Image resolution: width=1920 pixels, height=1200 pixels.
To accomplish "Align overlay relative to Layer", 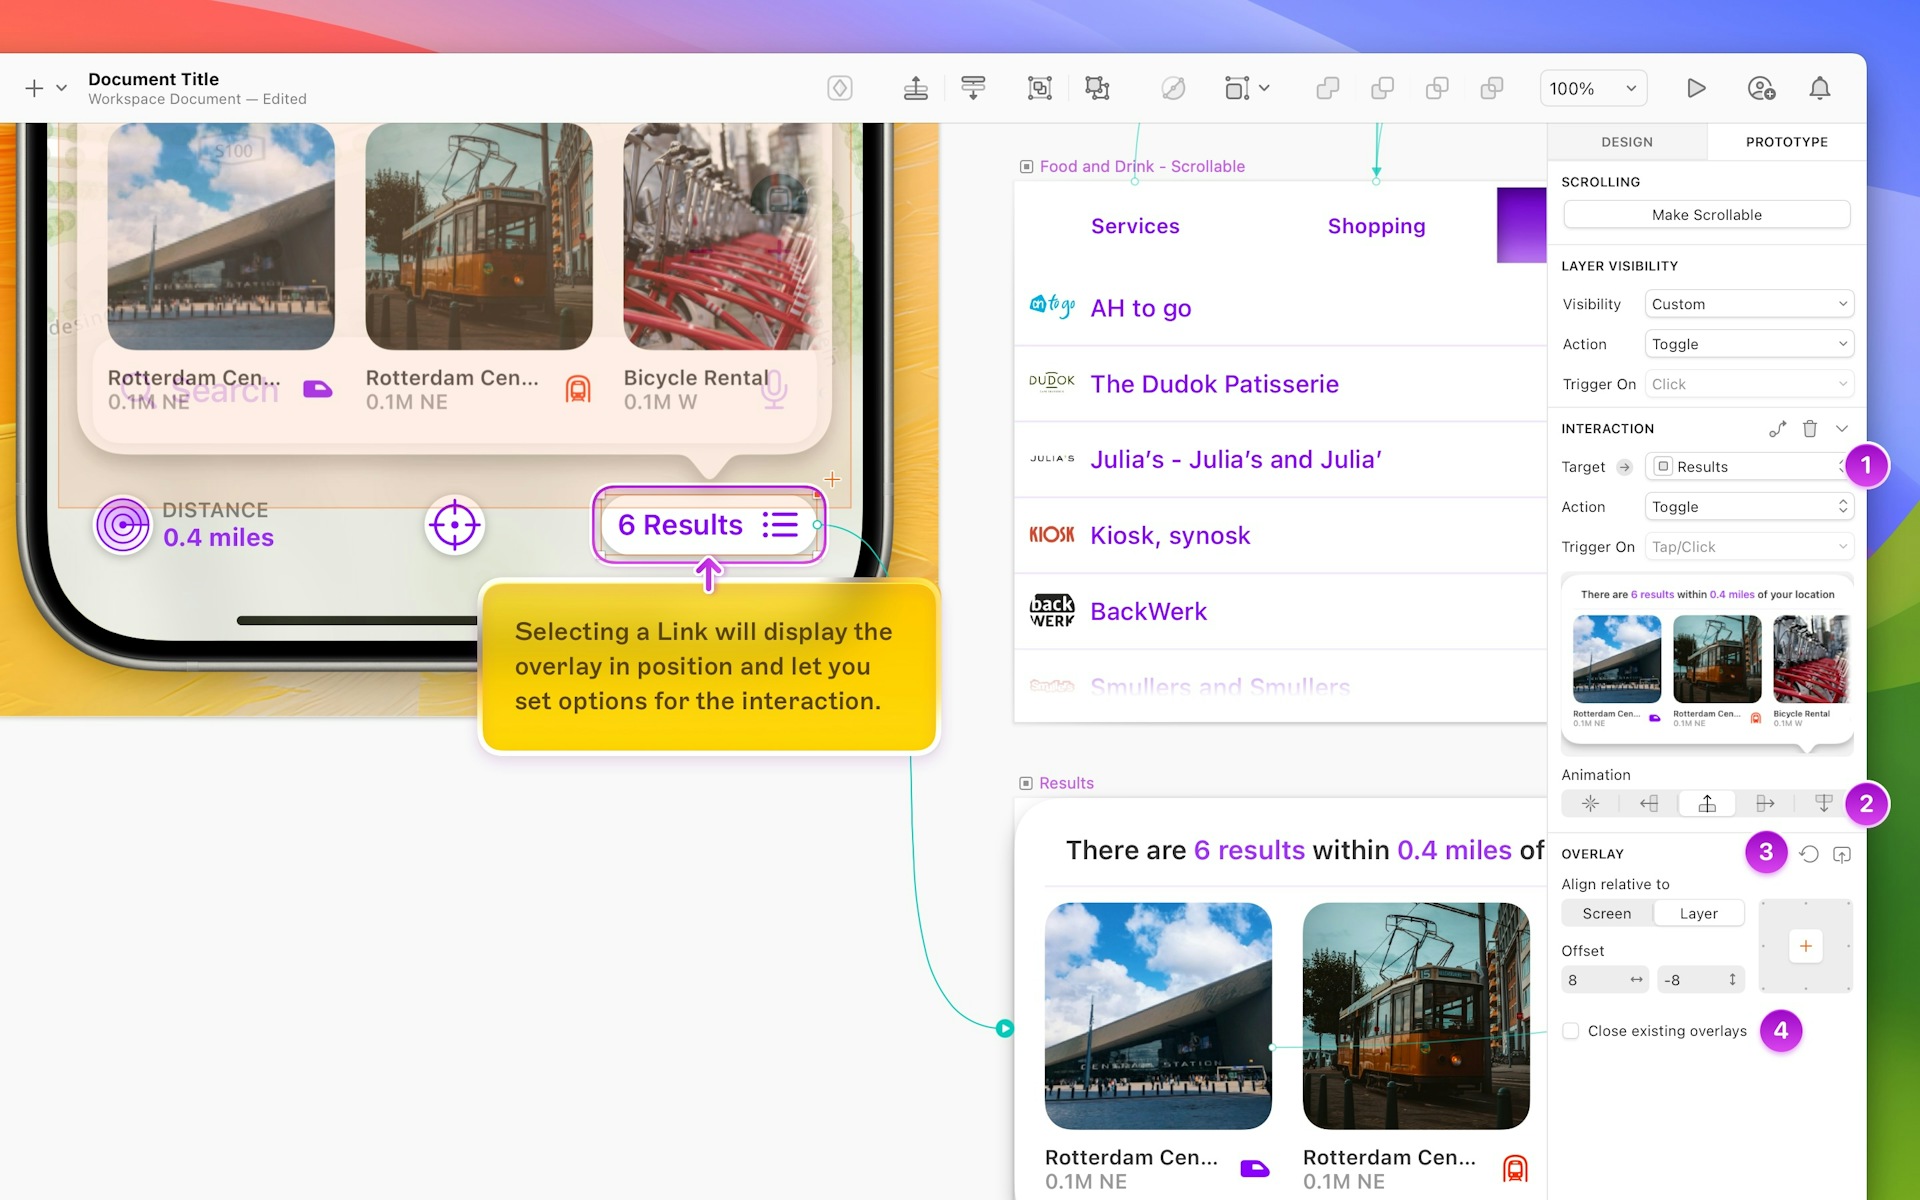I will point(1698,913).
